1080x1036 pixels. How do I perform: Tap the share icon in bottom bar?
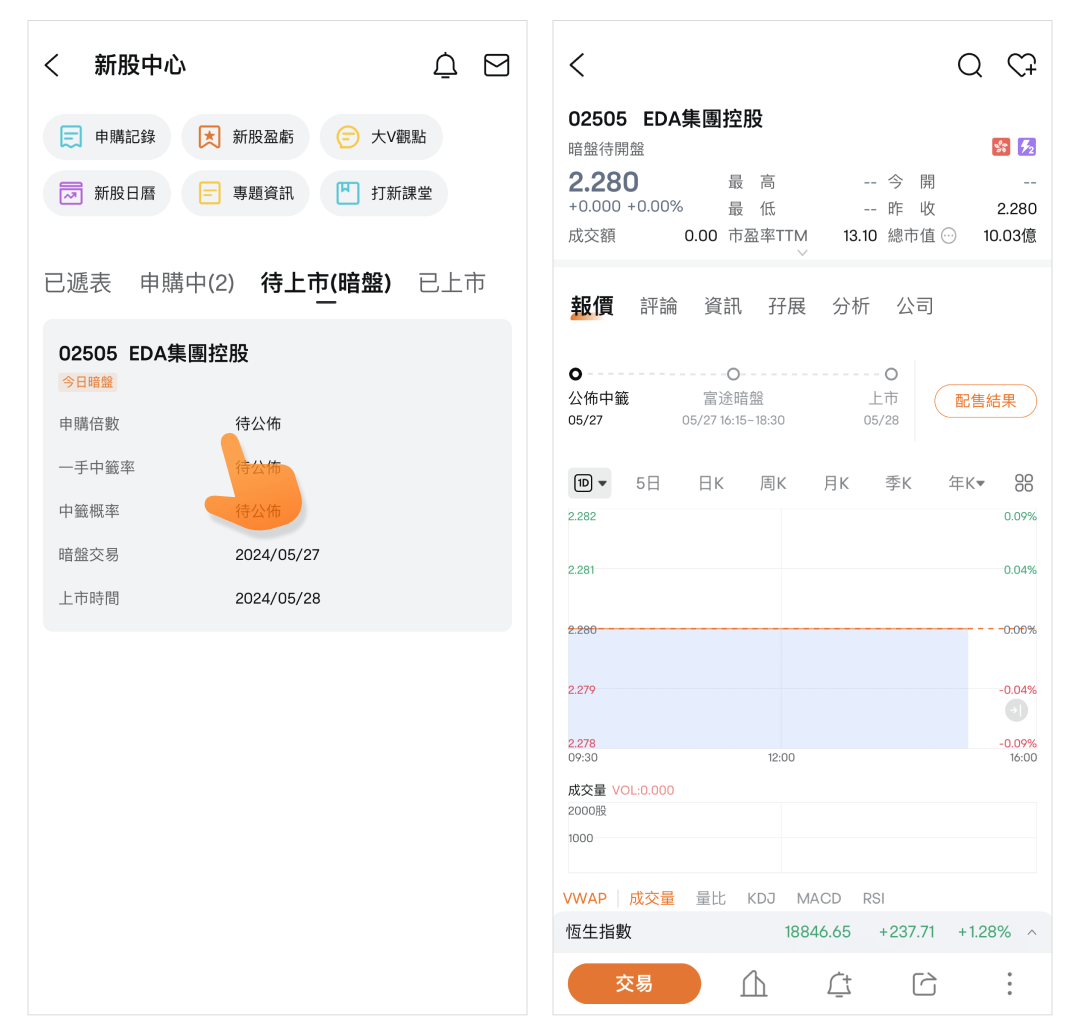click(x=924, y=984)
